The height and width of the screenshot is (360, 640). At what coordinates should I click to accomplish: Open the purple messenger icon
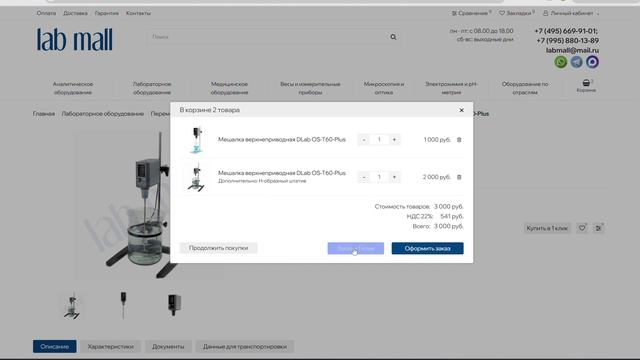[592, 62]
